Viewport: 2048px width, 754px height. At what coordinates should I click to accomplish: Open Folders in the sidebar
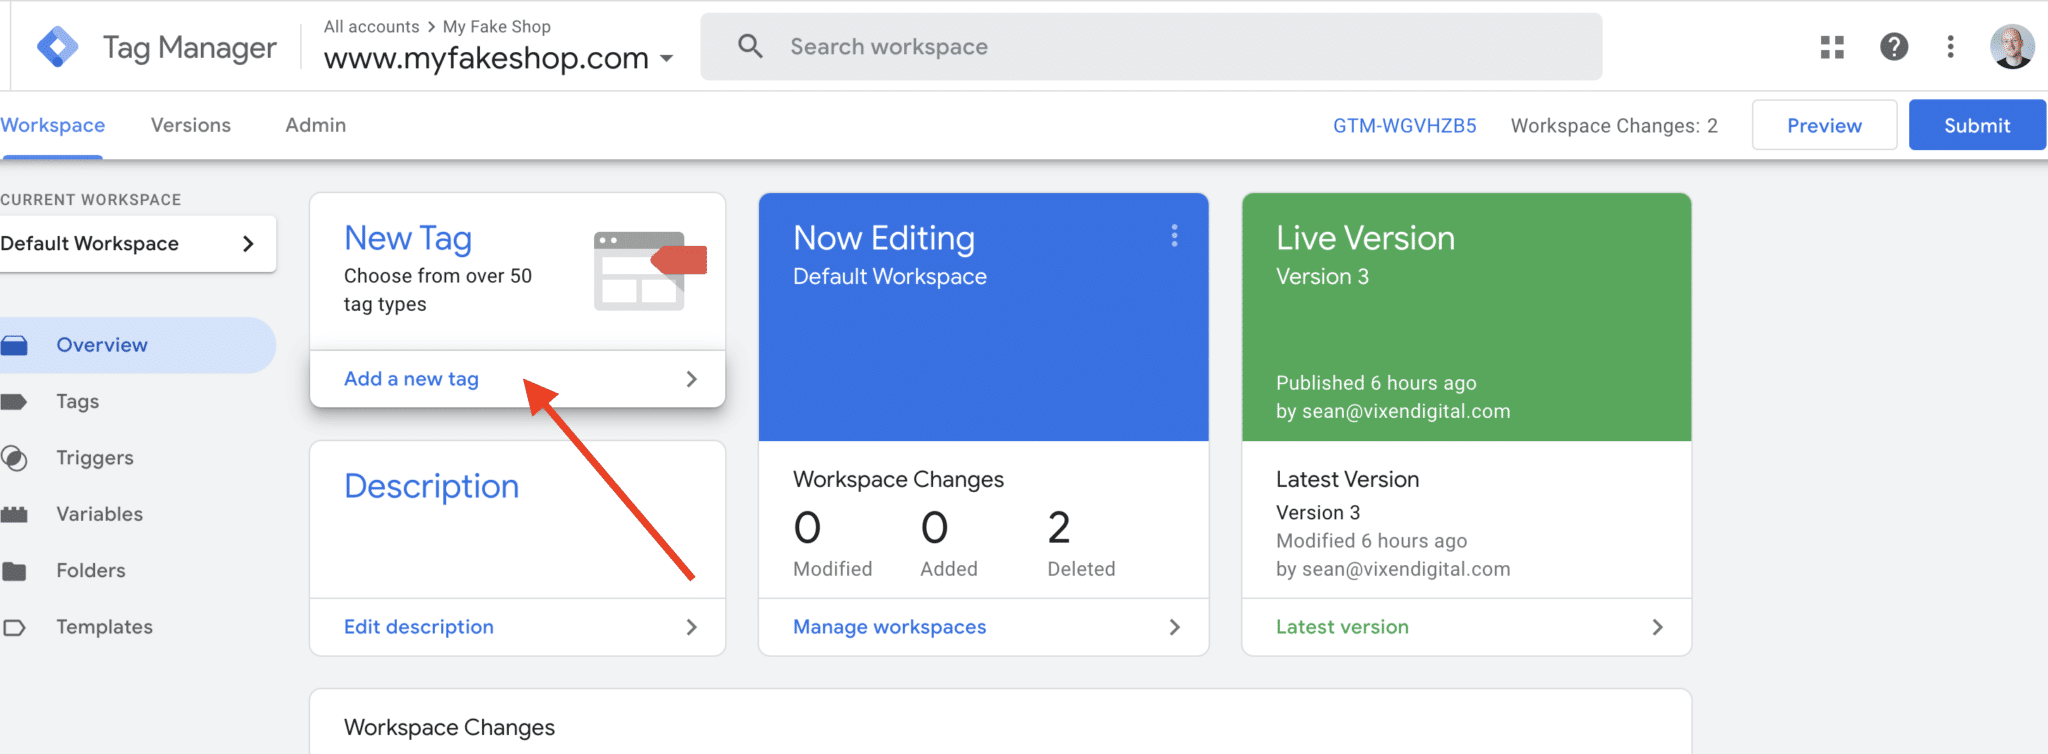click(x=90, y=571)
